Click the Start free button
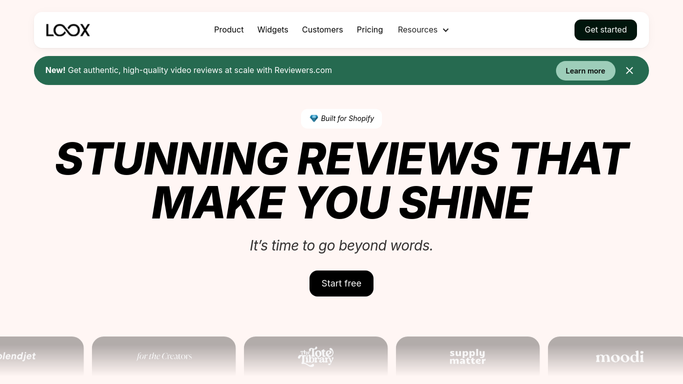Image resolution: width=683 pixels, height=384 pixels. point(342,283)
